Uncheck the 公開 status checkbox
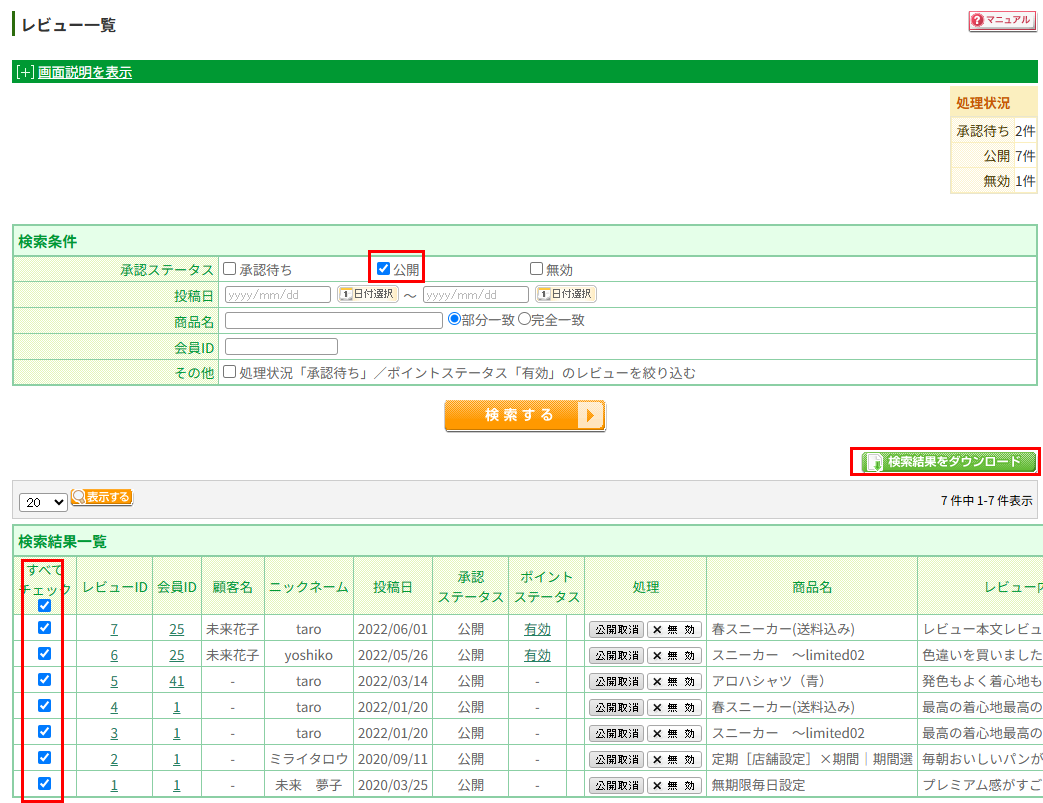Screen dimensions: 1043x803 [383, 269]
